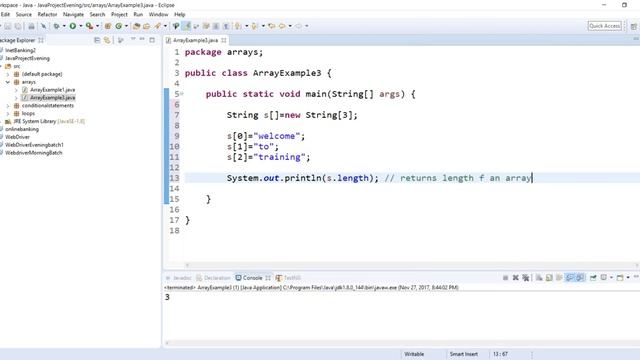Expand the loops package node

coord(8,113)
